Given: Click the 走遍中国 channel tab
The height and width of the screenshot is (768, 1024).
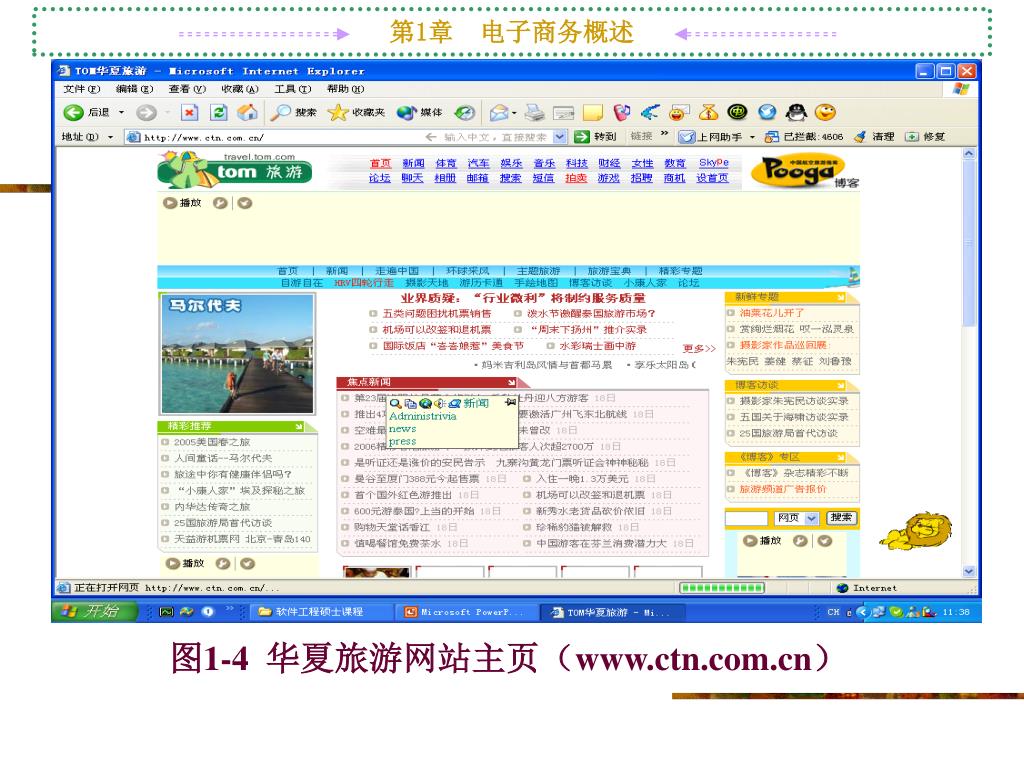Looking at the screenshot, I should coord(397,271).
